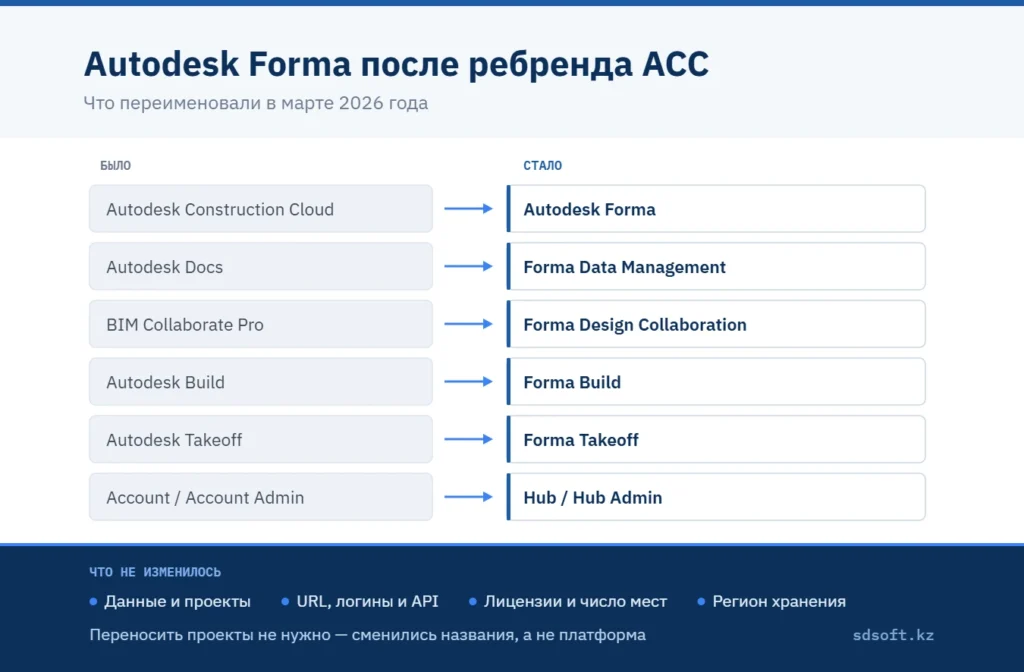Click the title "Autodesk Forma после ребренда ACC"
Viewport: 1024px width, 672px height.
coord(396,65)
